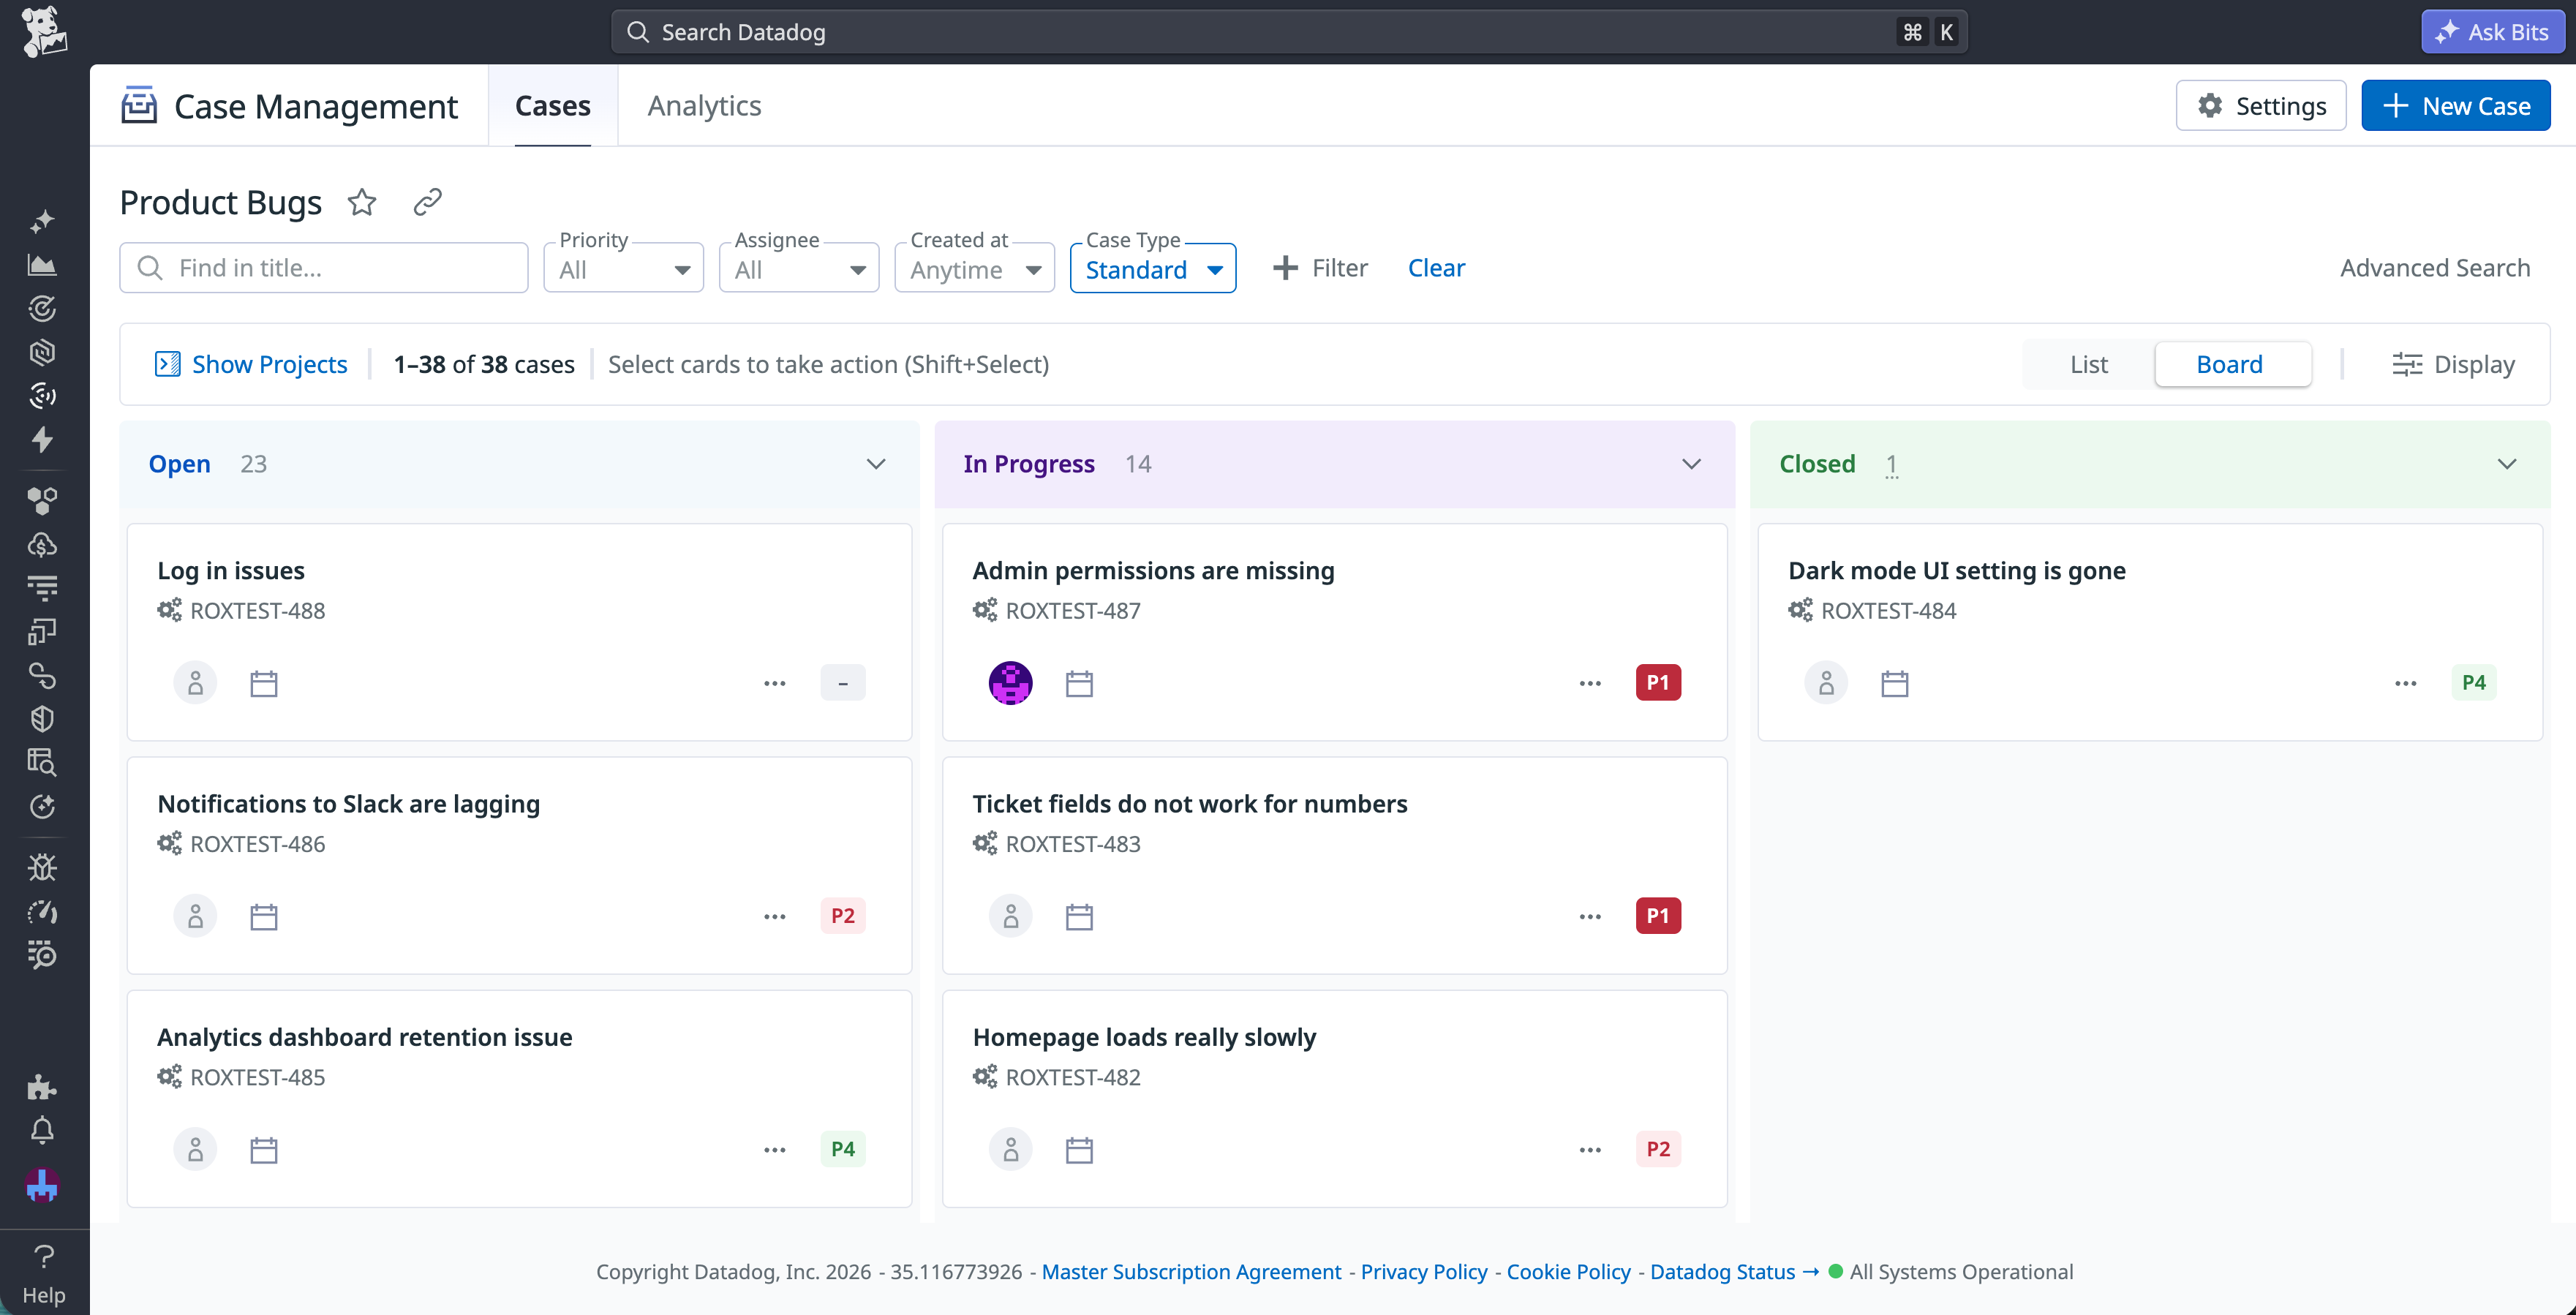Click case ID ROXTEST-484
Screen dimensions: 2576x1315
click(x=1888, y=611)
